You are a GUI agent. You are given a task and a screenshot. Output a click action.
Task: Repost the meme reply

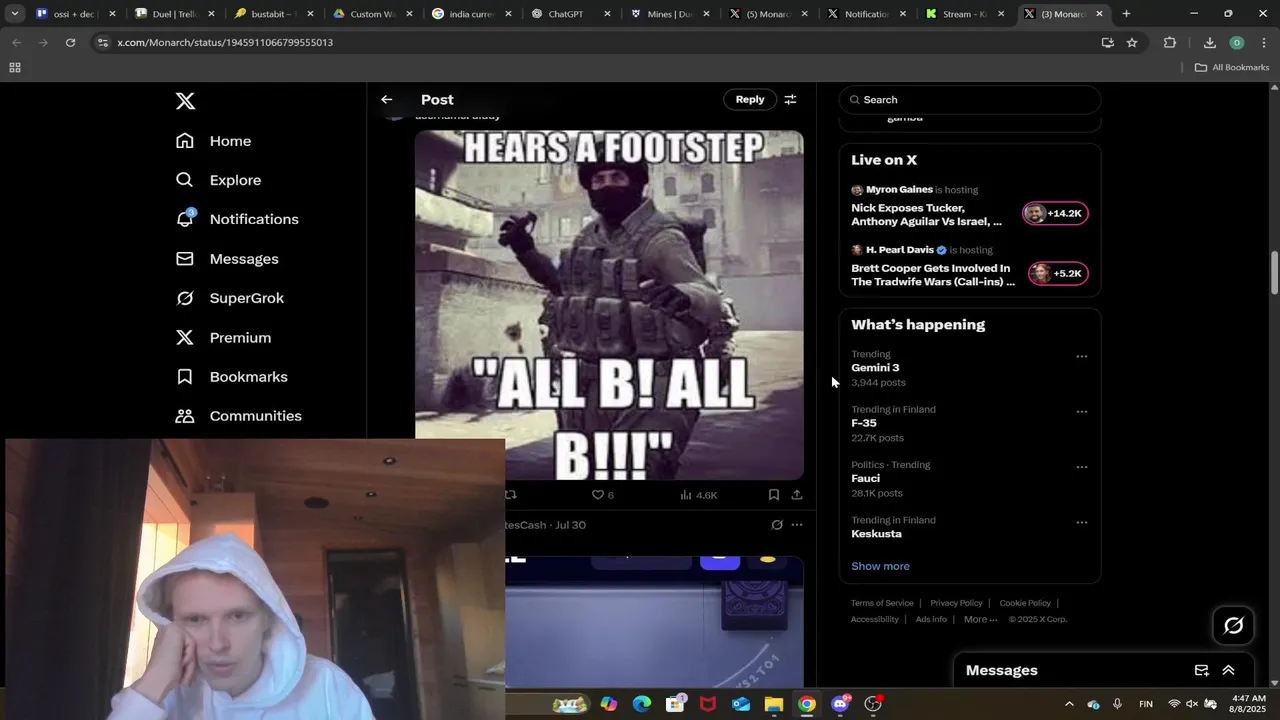[x=511, y=495]
